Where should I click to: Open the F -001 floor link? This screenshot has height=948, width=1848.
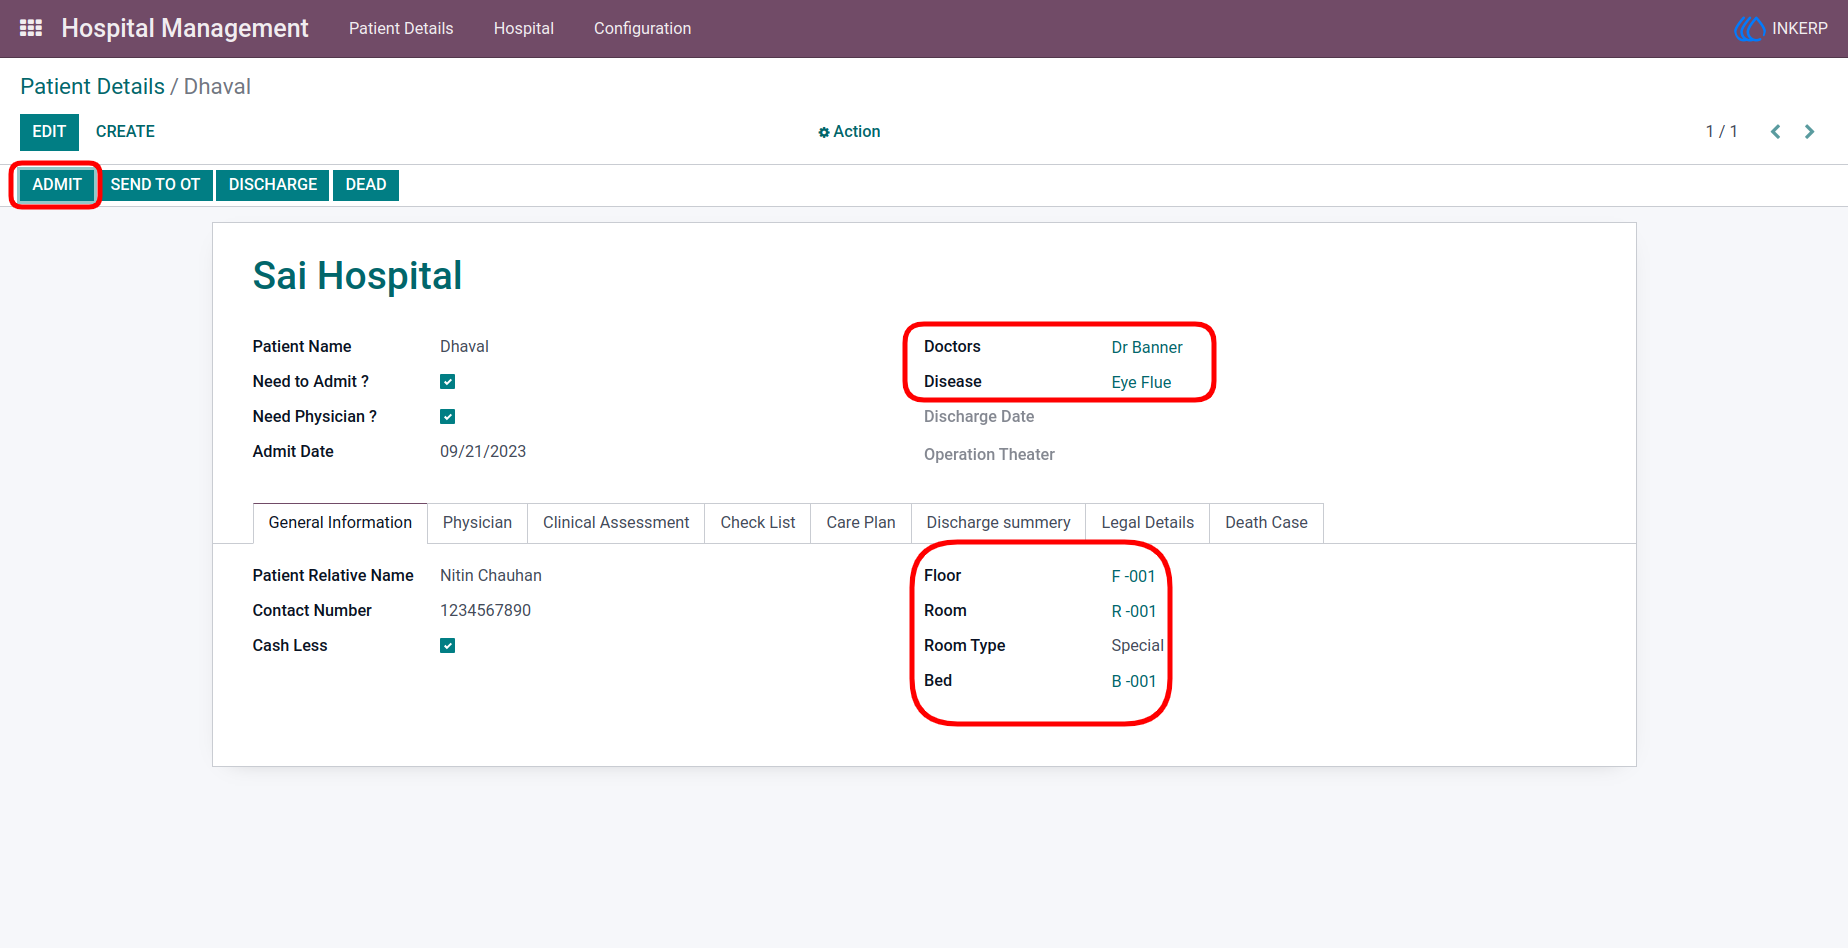(1133, 577)
